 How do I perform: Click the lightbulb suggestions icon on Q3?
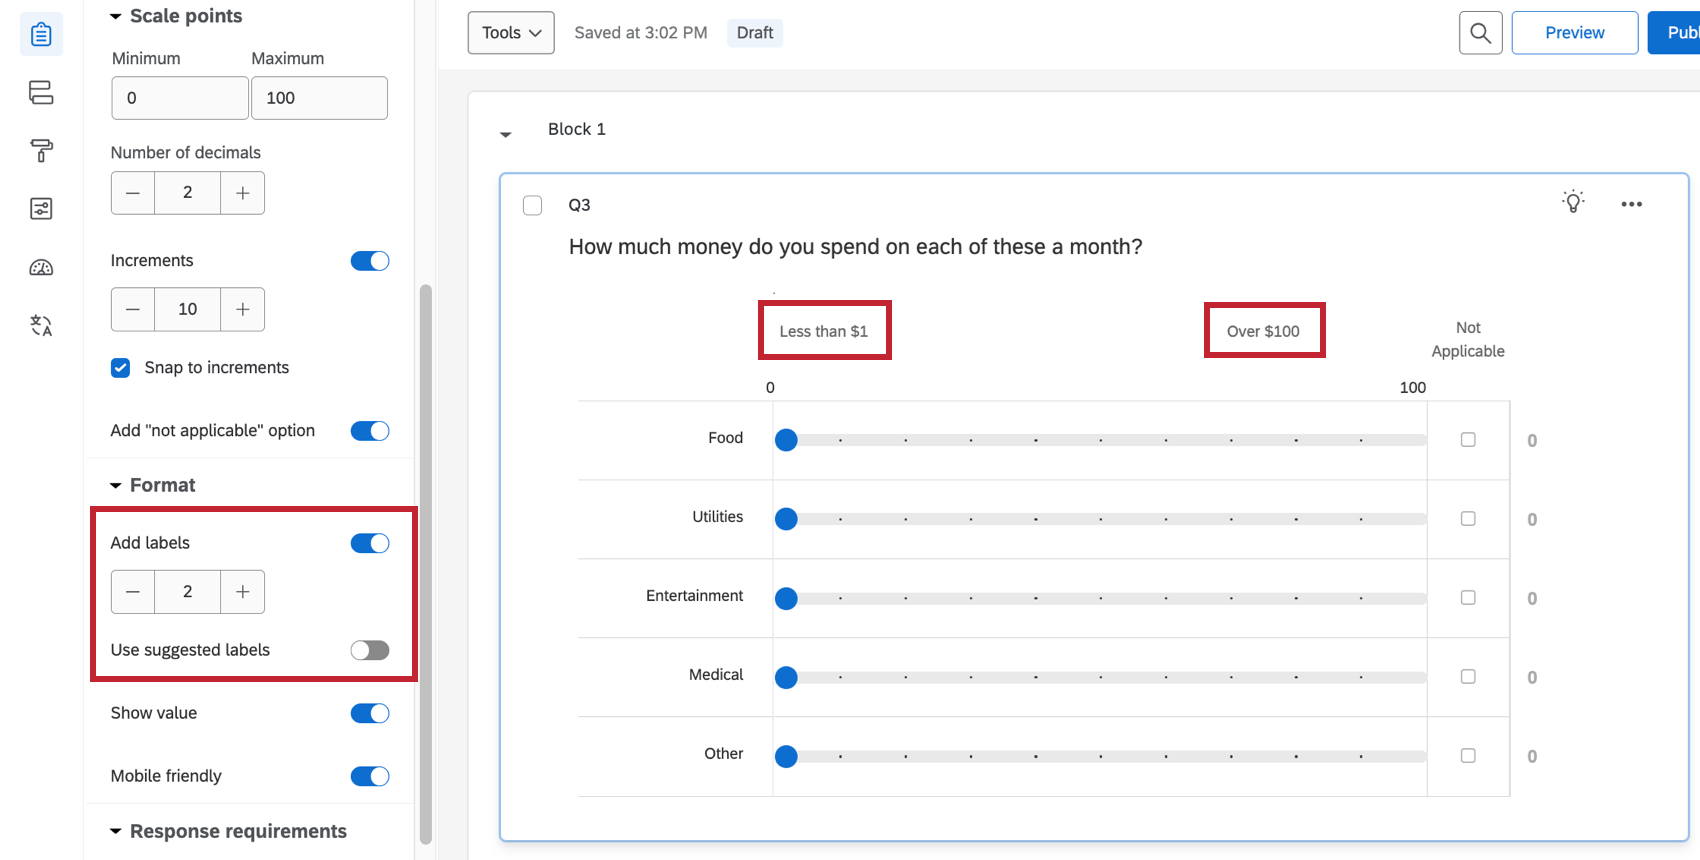pos(1573,202)
